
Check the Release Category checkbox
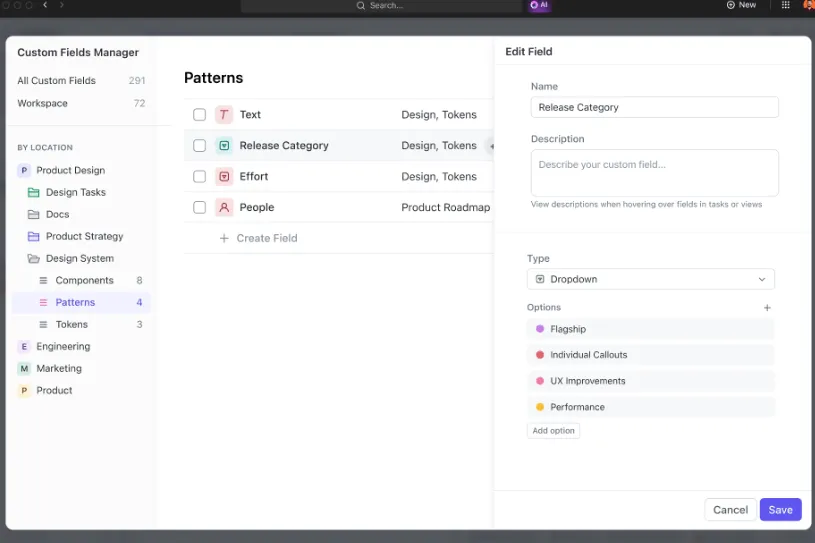coord(200,145)
